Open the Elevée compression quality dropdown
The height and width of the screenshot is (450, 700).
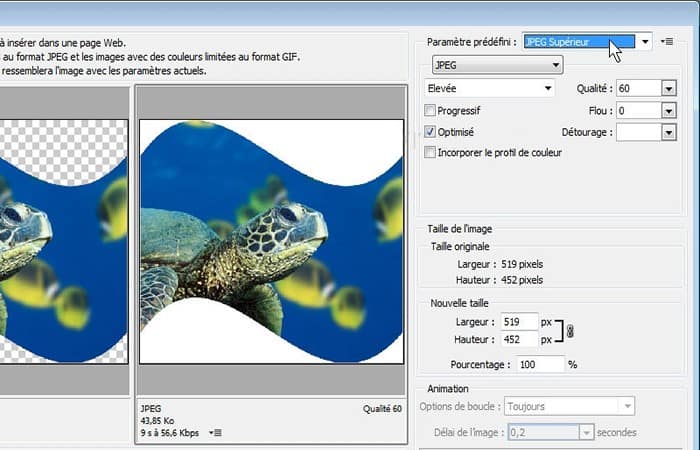[x=490, y=88]
